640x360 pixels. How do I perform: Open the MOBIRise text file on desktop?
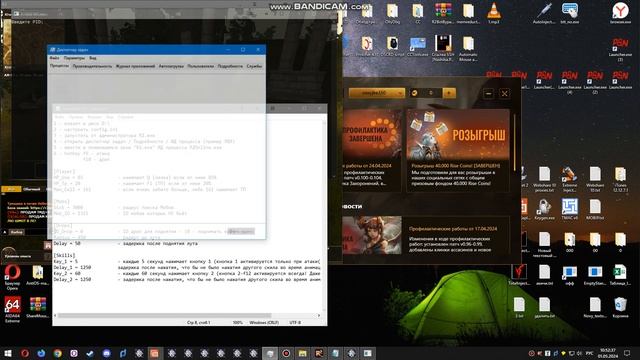(x=595, y=209)
